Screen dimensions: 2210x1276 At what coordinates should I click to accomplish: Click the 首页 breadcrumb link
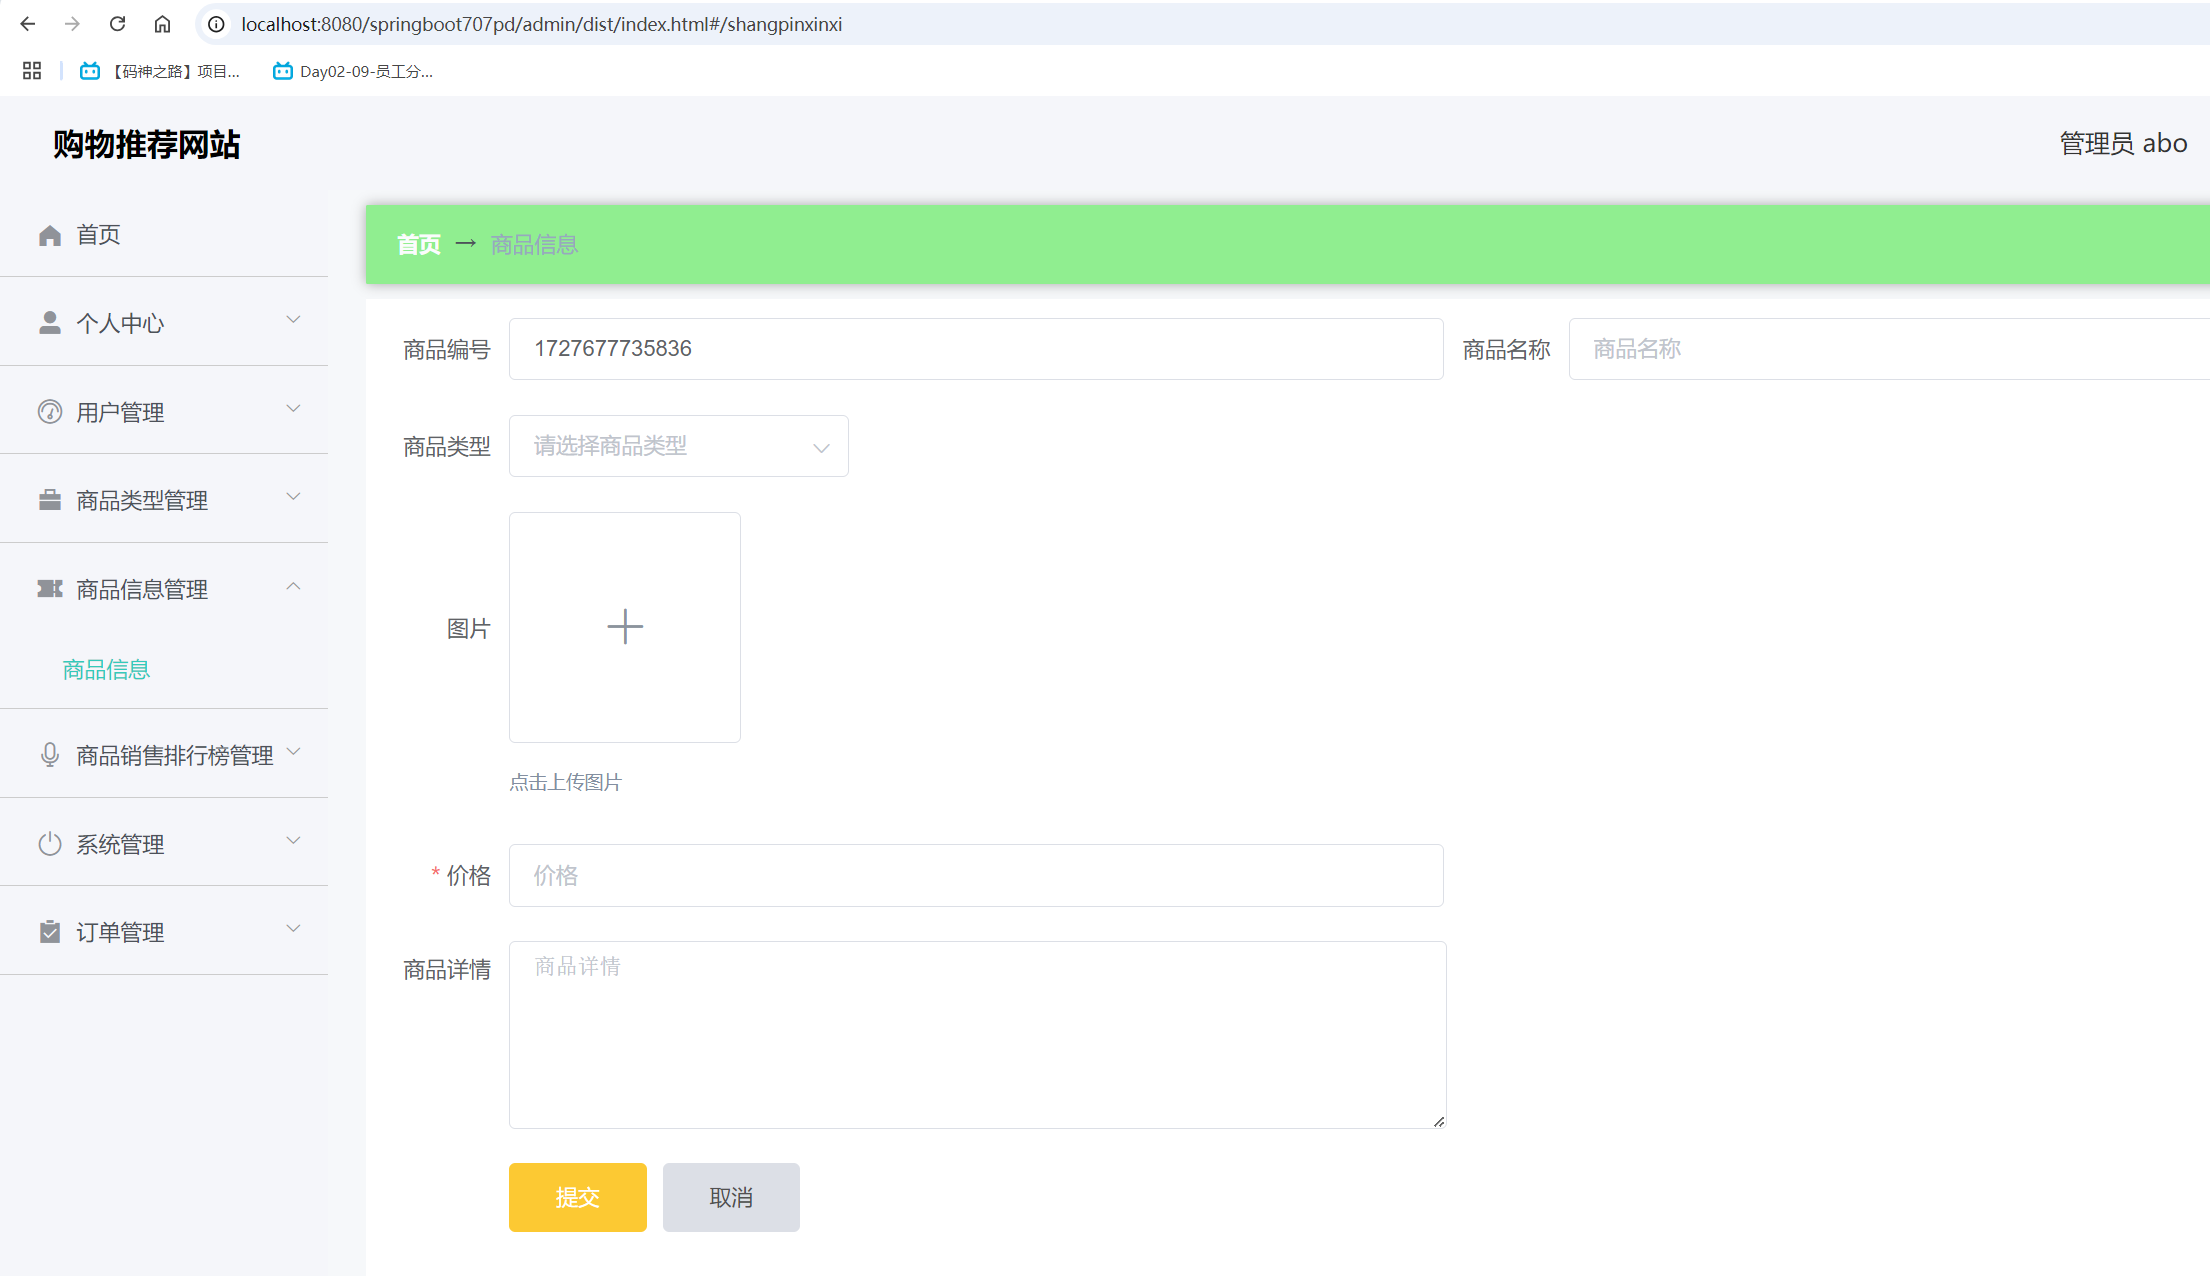[x=418, y=245]
